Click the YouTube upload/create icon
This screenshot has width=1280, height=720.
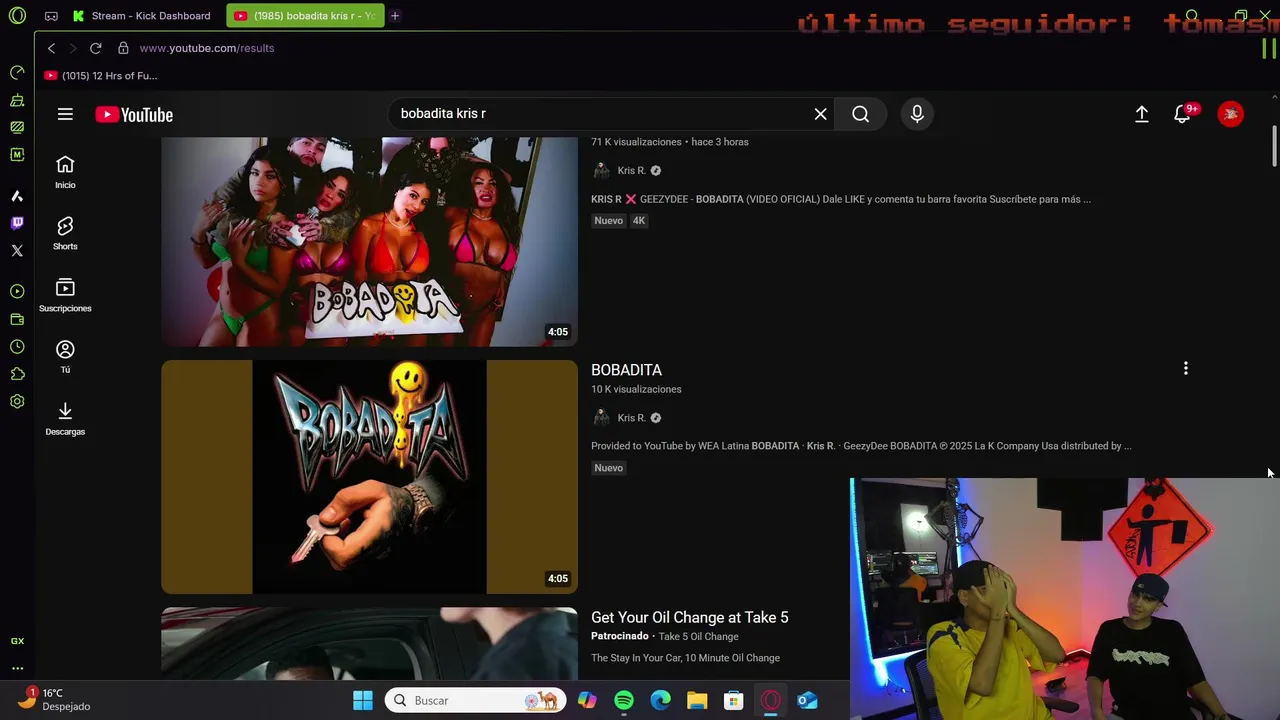pyautogui.click(x=1141, y=114)
